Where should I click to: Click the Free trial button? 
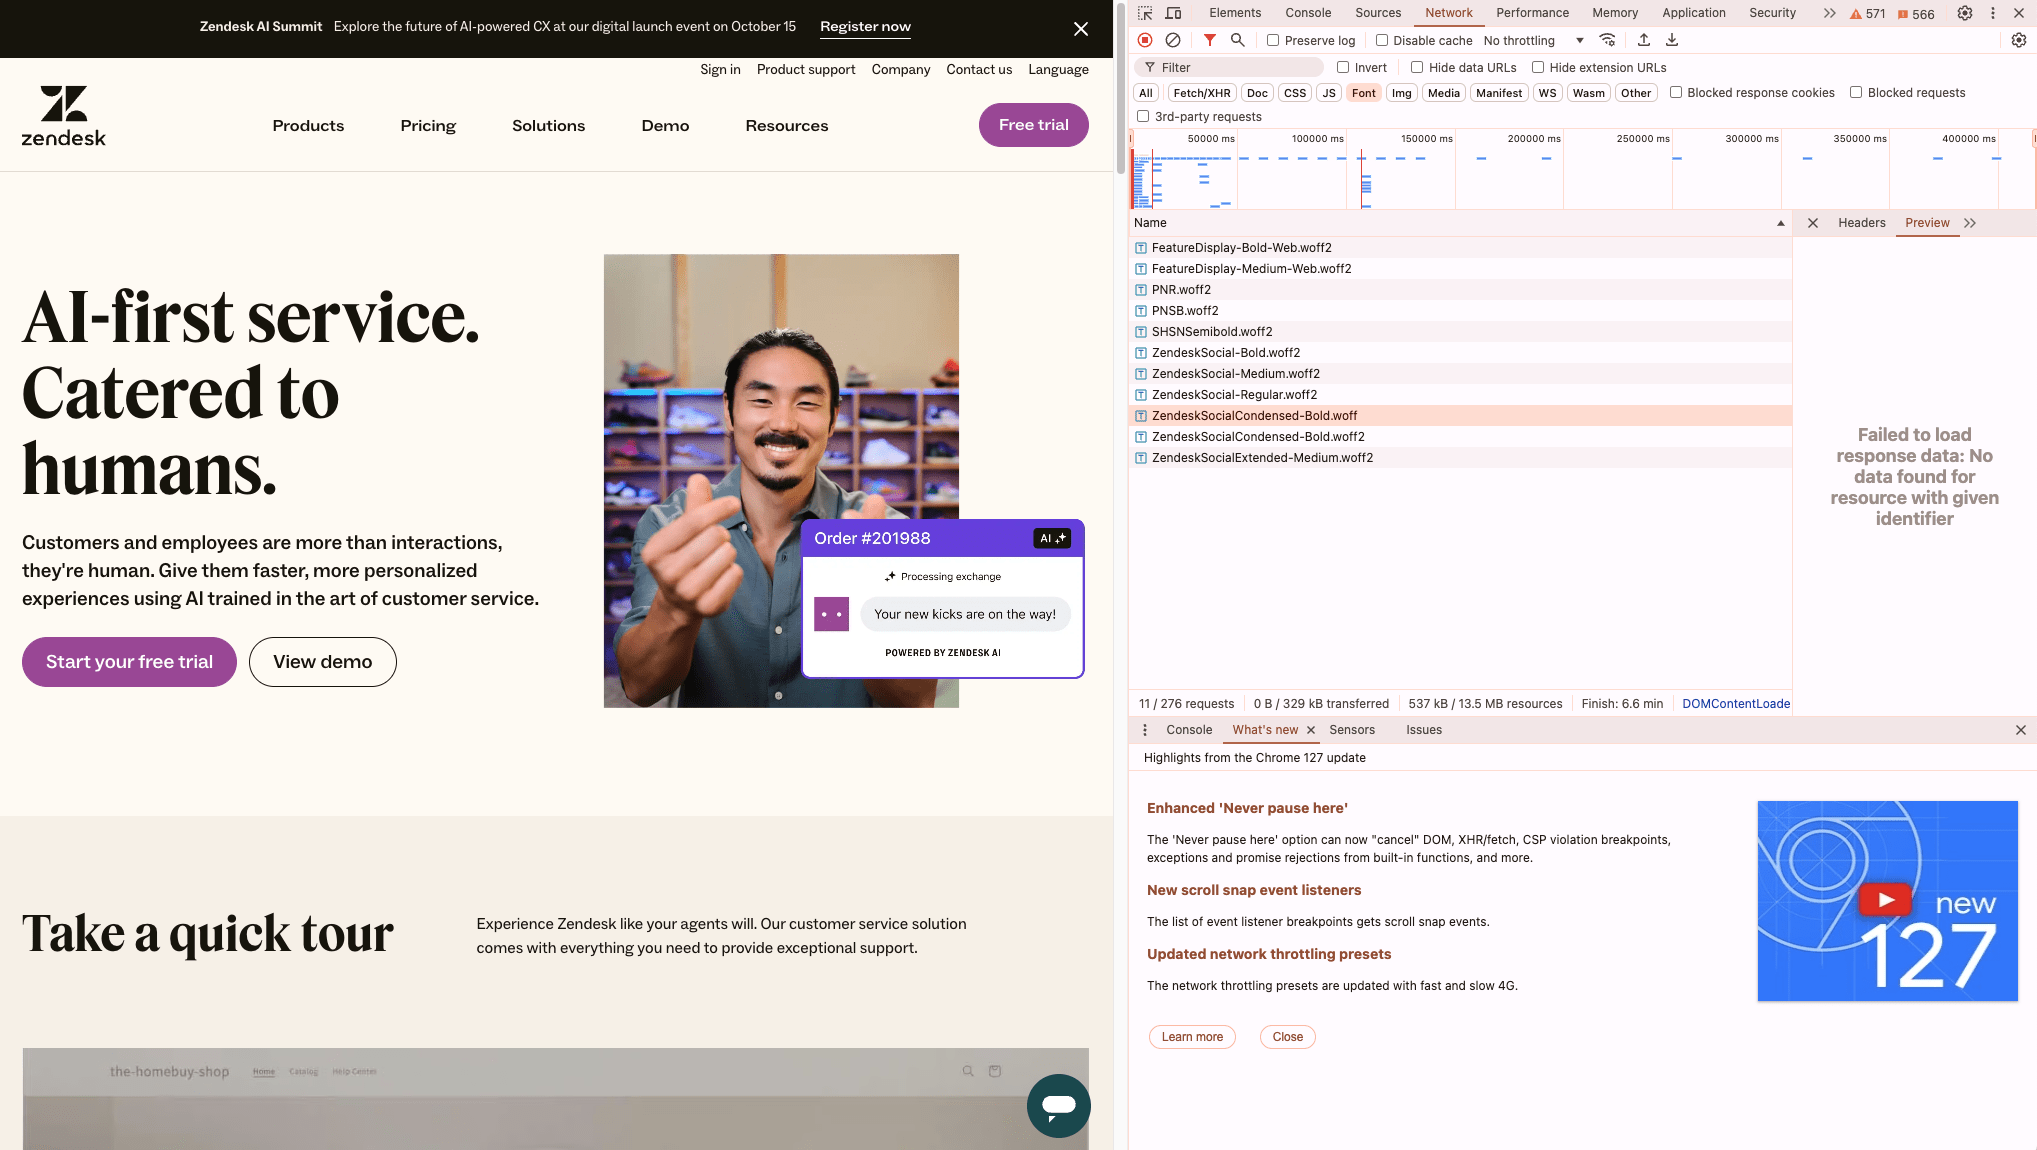(x=1033, y=125)
